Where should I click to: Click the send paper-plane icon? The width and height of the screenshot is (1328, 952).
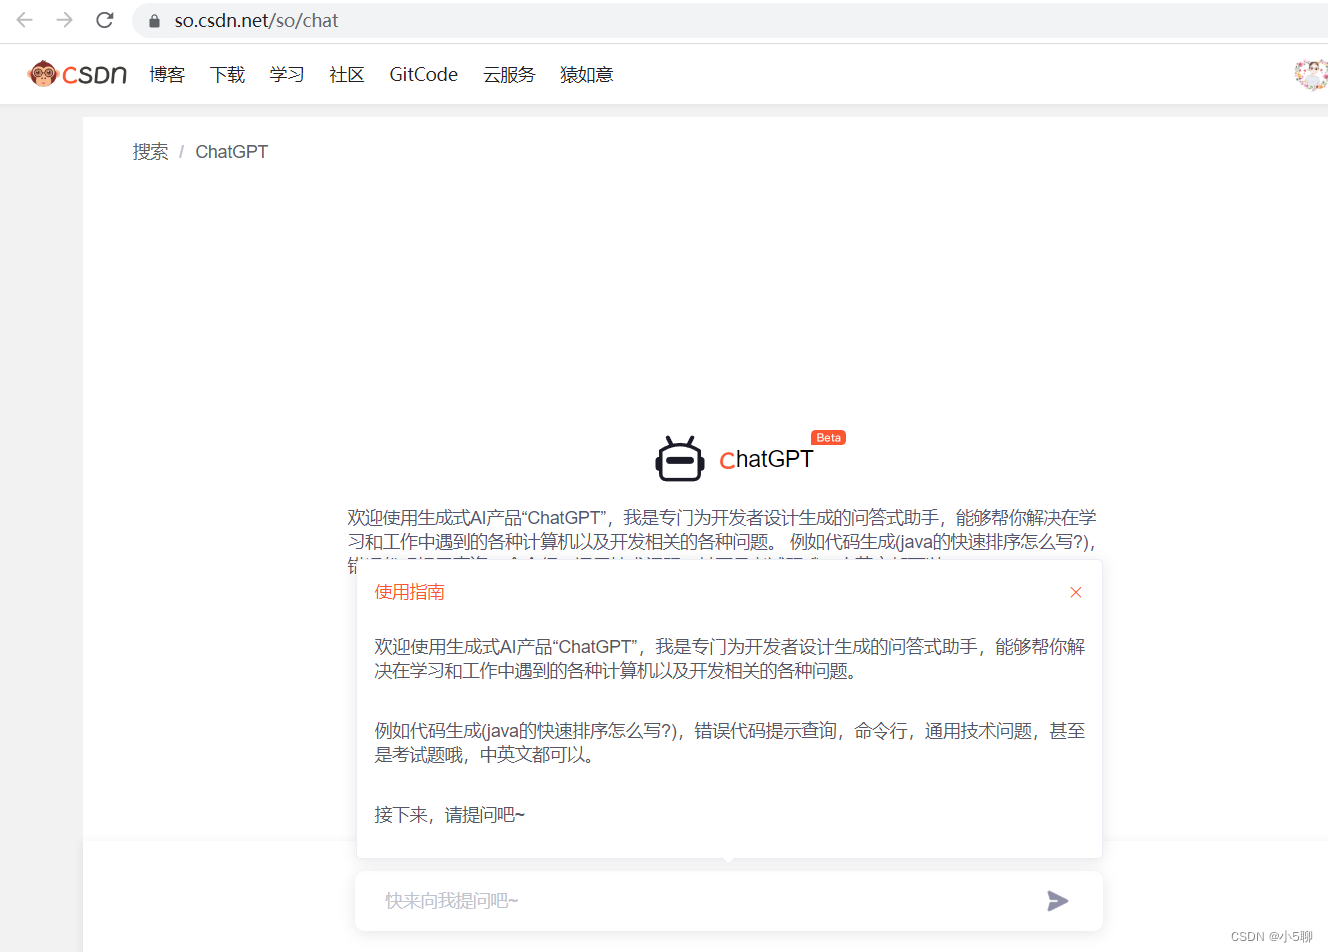coord(1057,901)
